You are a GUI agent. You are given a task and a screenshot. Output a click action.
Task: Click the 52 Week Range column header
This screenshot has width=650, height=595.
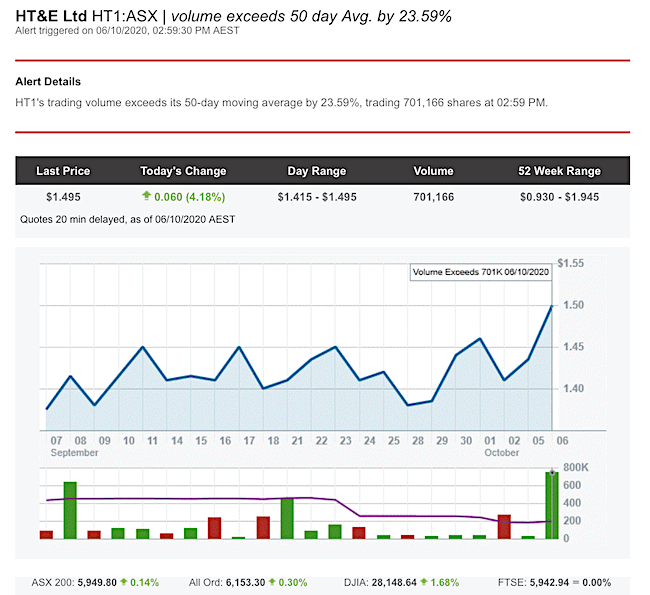[559, 171]
